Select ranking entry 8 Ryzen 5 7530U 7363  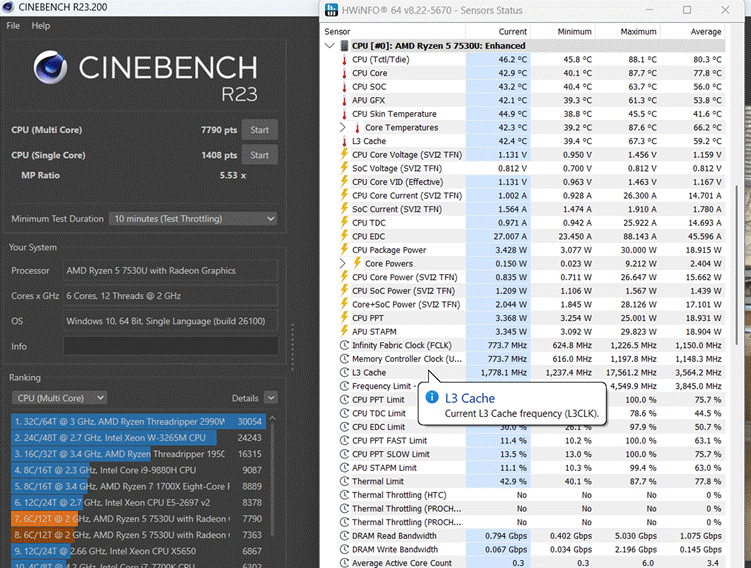coord(137,535)
